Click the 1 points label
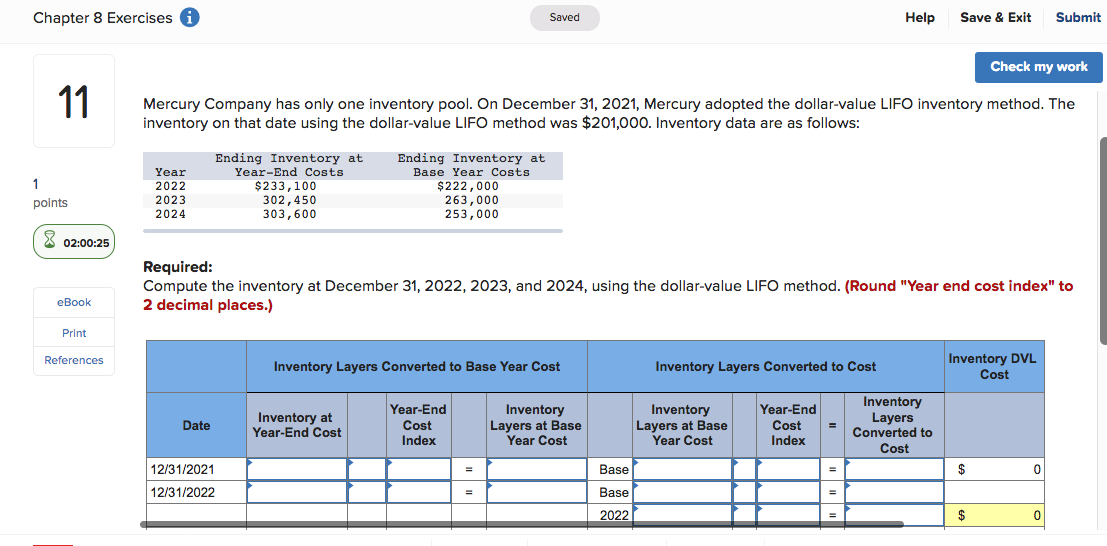 pyautogui.click(x=50, y=194)
